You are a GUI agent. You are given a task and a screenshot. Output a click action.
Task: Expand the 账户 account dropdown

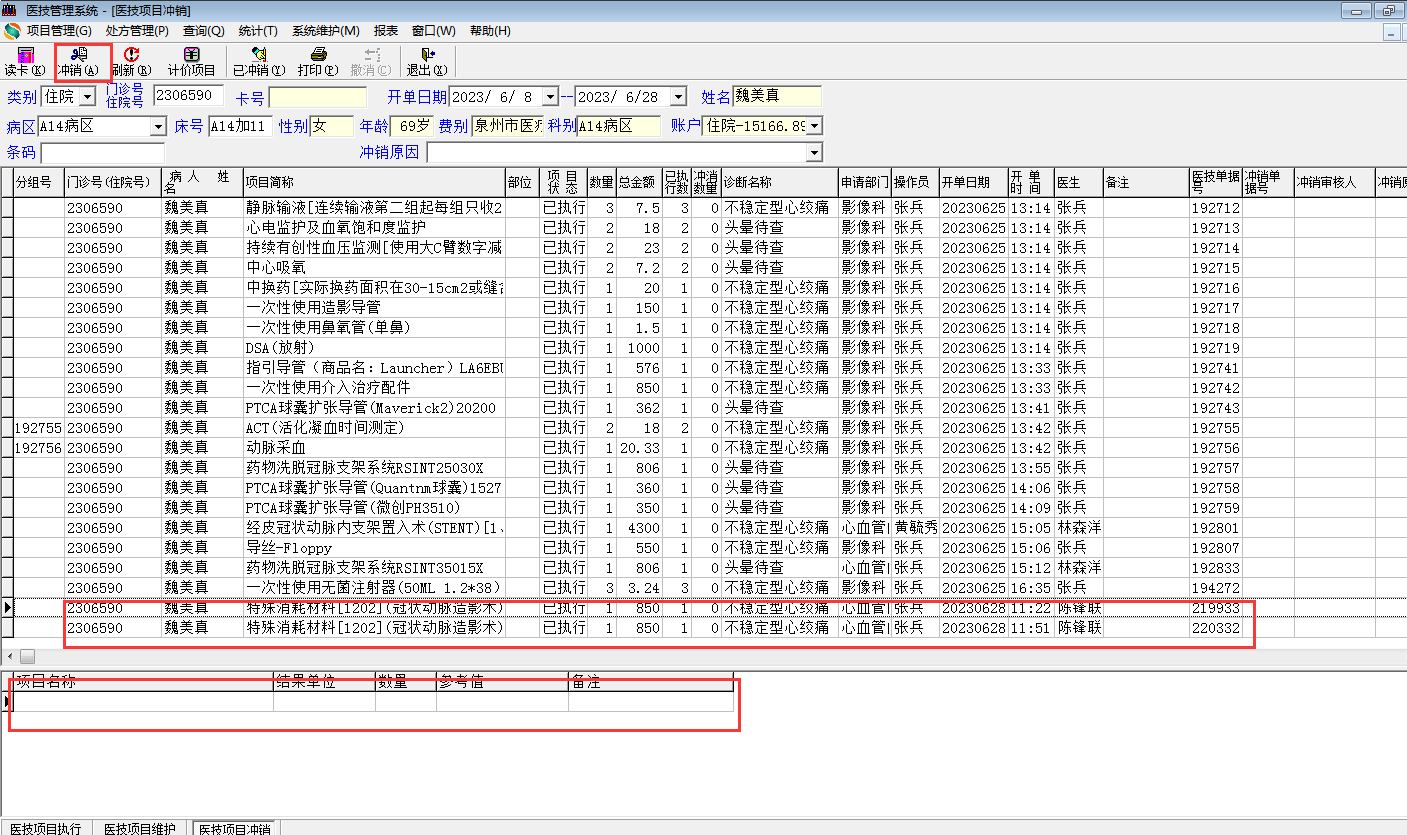click(x=814, y=126)
